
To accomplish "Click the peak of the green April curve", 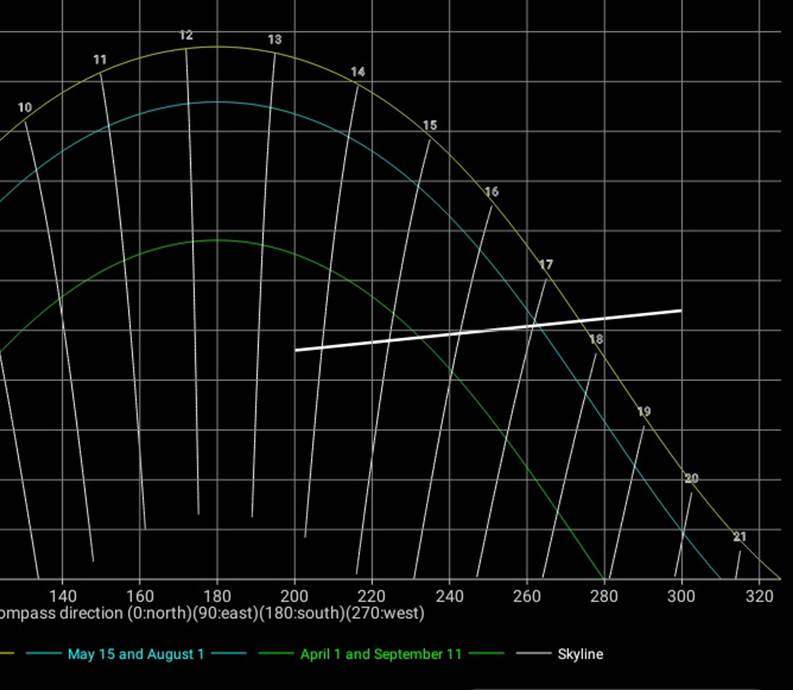I will 217,240.
